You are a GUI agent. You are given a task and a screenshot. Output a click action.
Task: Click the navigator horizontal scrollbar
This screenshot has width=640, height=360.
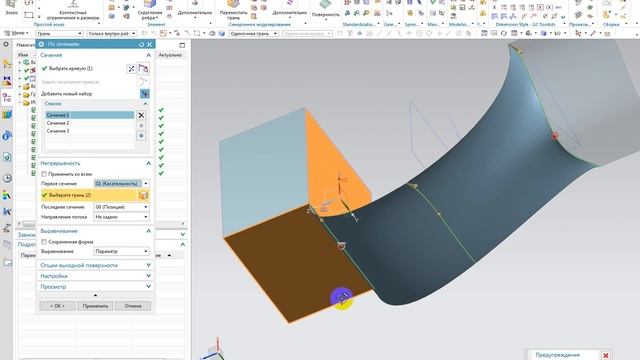click(x=101, y=224)
